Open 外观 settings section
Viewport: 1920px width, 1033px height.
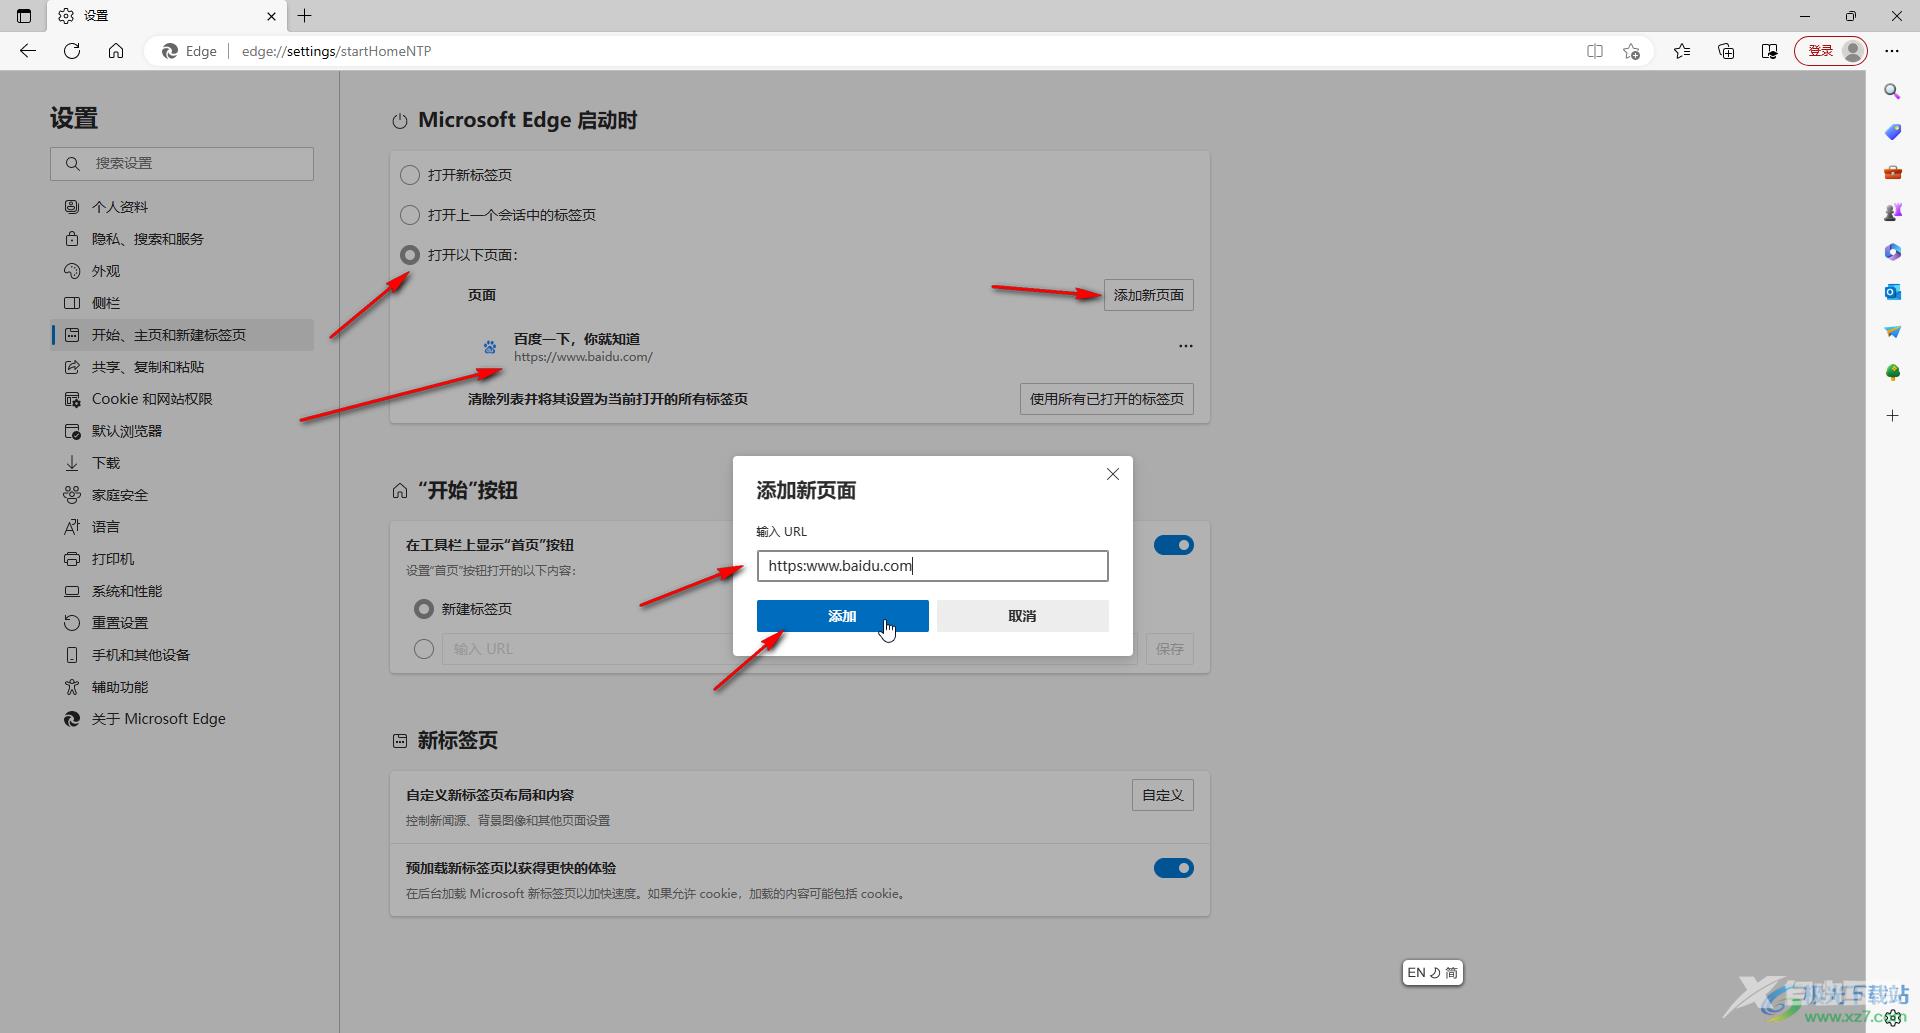coord(182,271)
